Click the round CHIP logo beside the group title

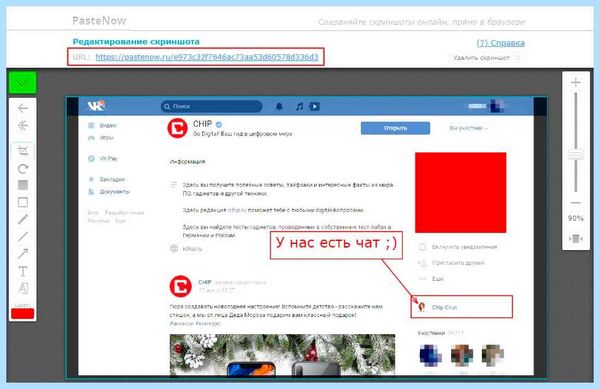[x=178, y=128]
